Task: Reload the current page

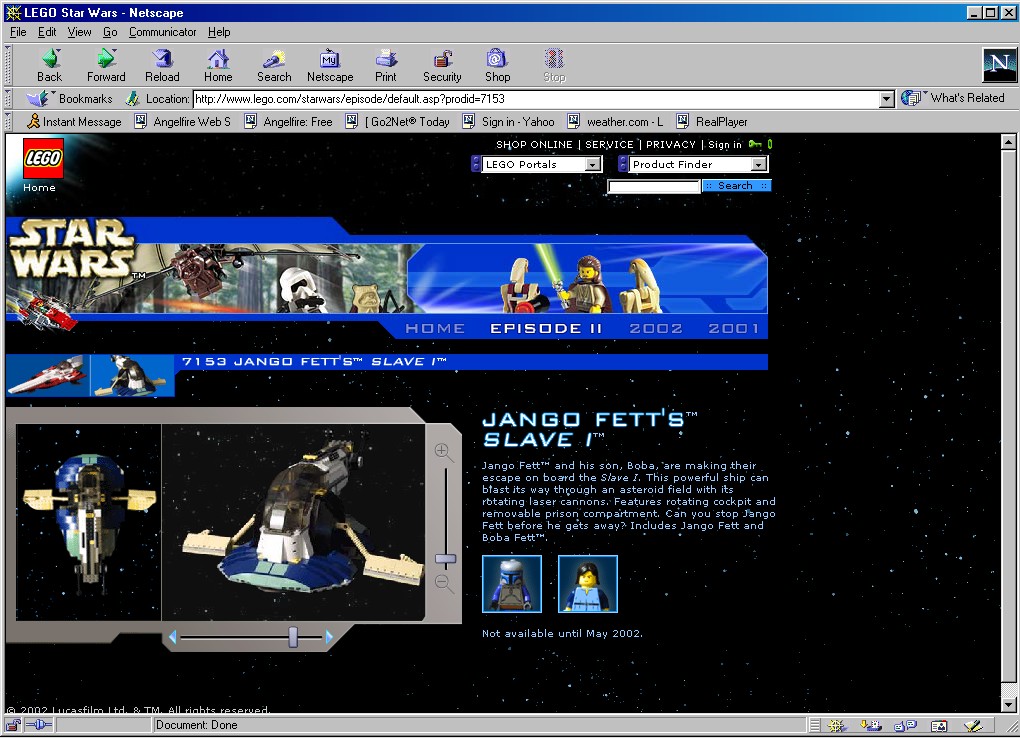Action: click(x=162, y=66)
